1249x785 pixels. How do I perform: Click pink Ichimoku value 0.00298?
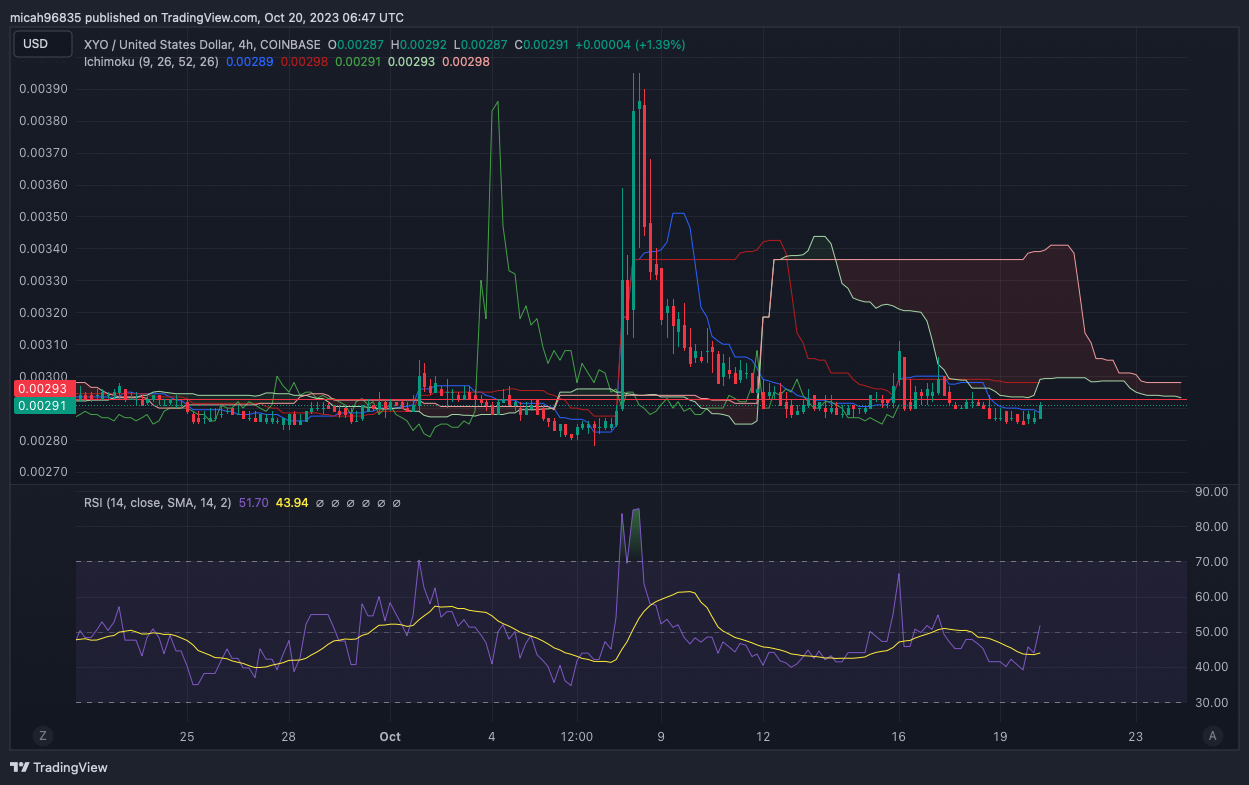click(465, 62)
